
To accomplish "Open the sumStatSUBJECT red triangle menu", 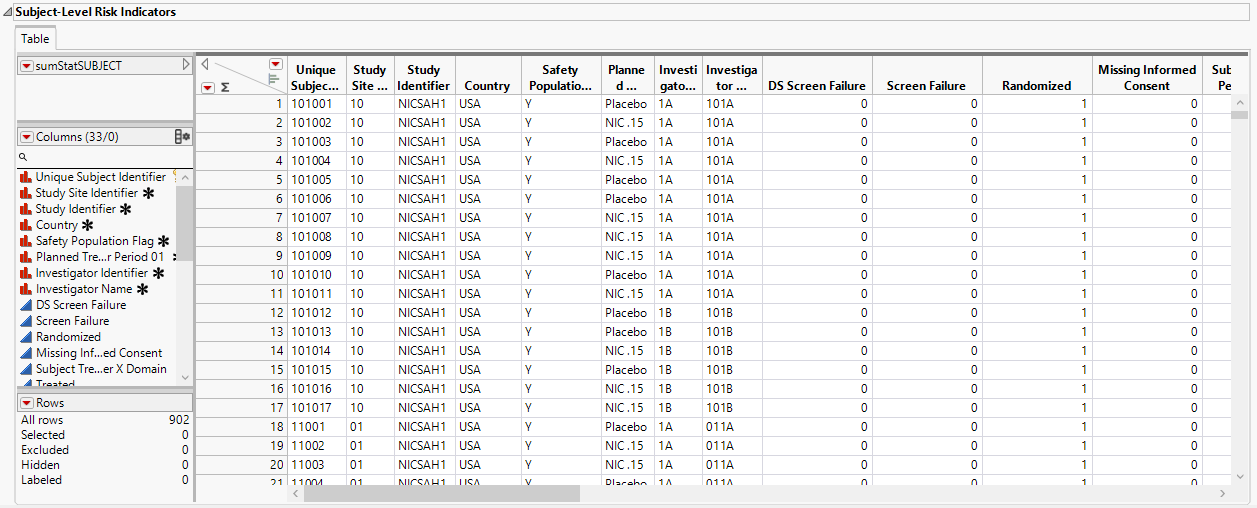I will (x=27, y=65).
